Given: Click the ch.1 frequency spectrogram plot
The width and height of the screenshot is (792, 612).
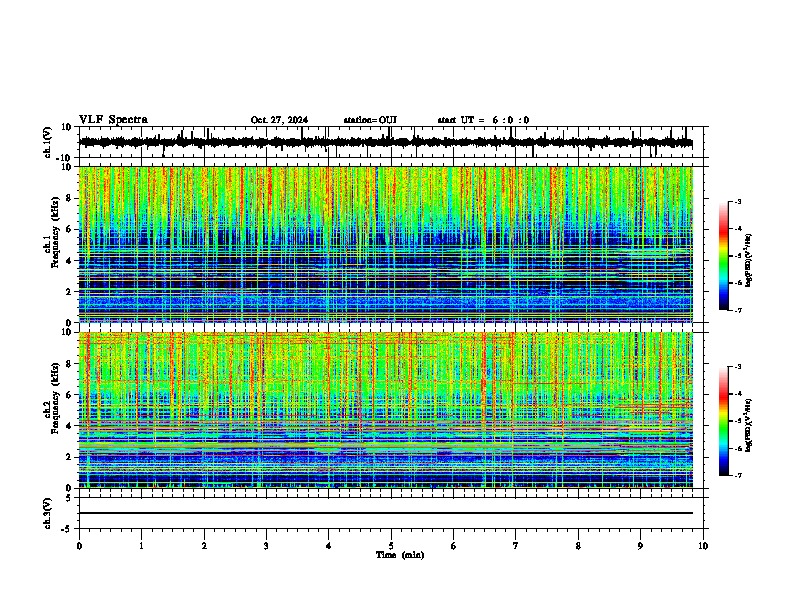Looking at the screenshot, I should point(386,244).
